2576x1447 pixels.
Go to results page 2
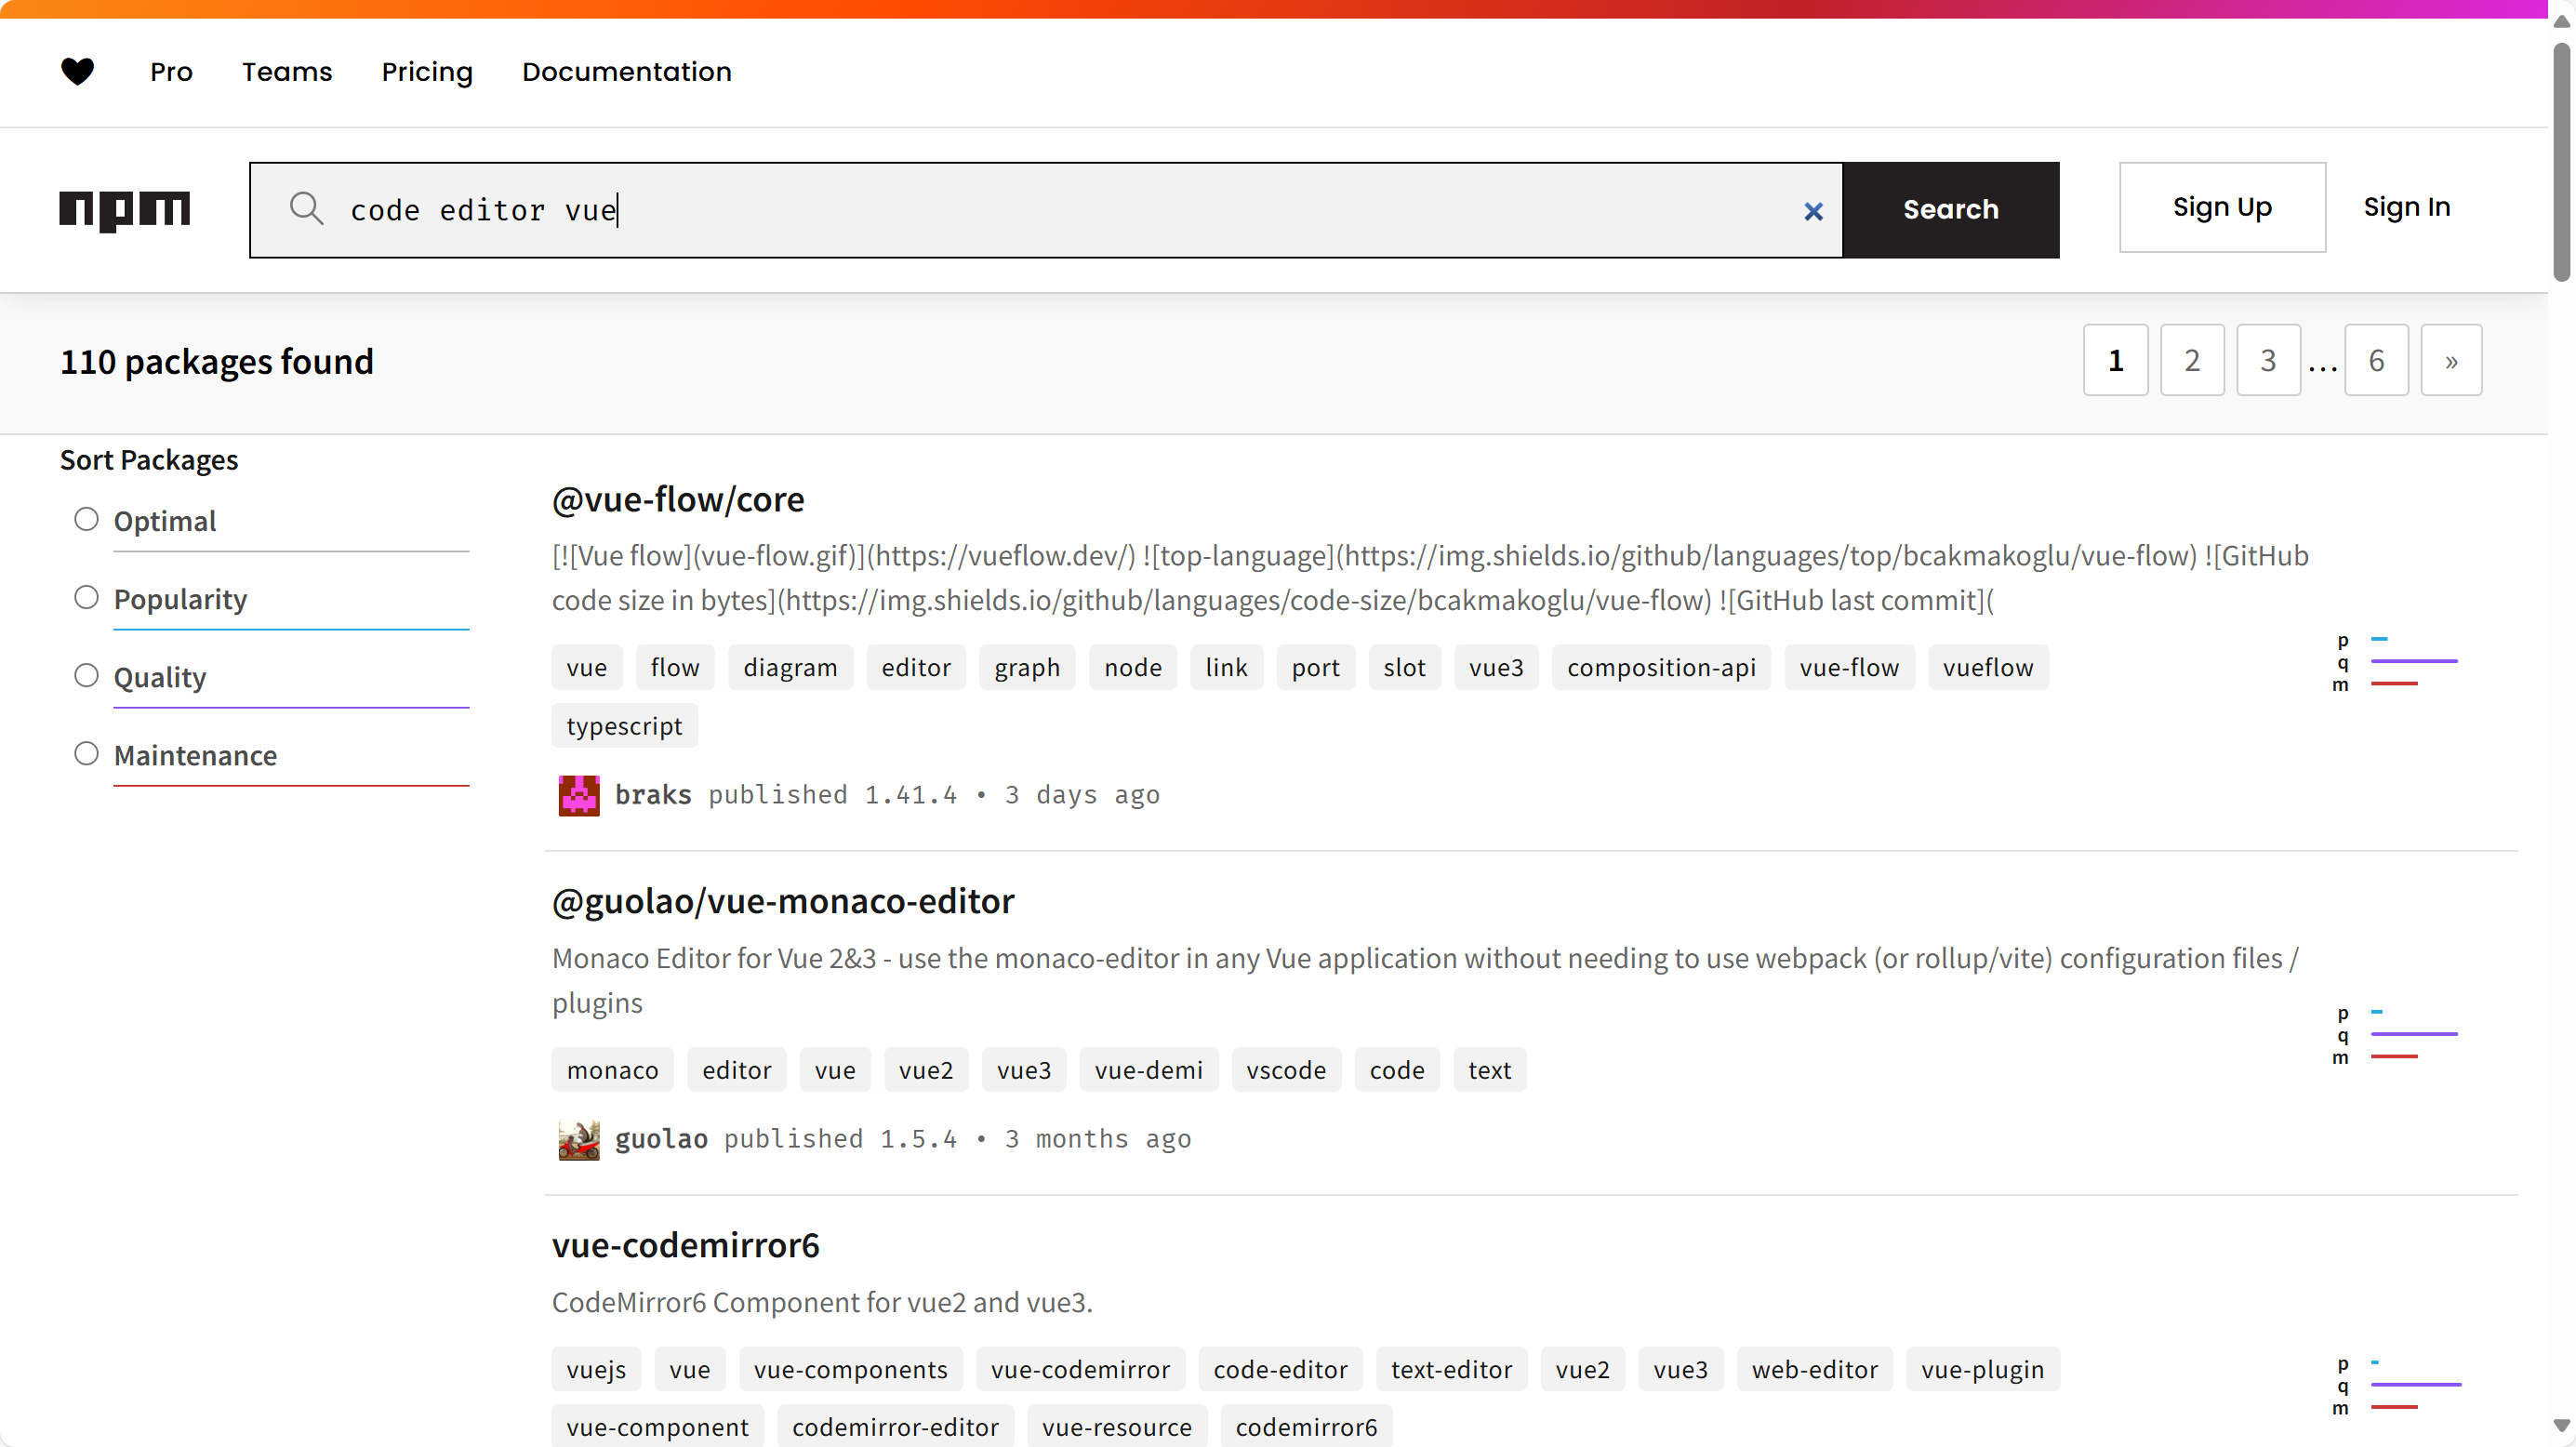[x=2192, y=360]
